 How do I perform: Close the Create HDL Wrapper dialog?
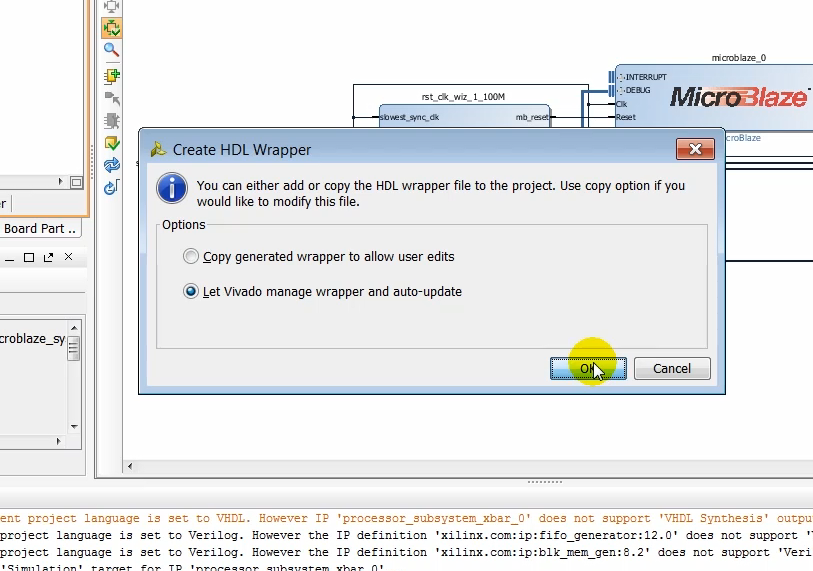pos(695,149)
